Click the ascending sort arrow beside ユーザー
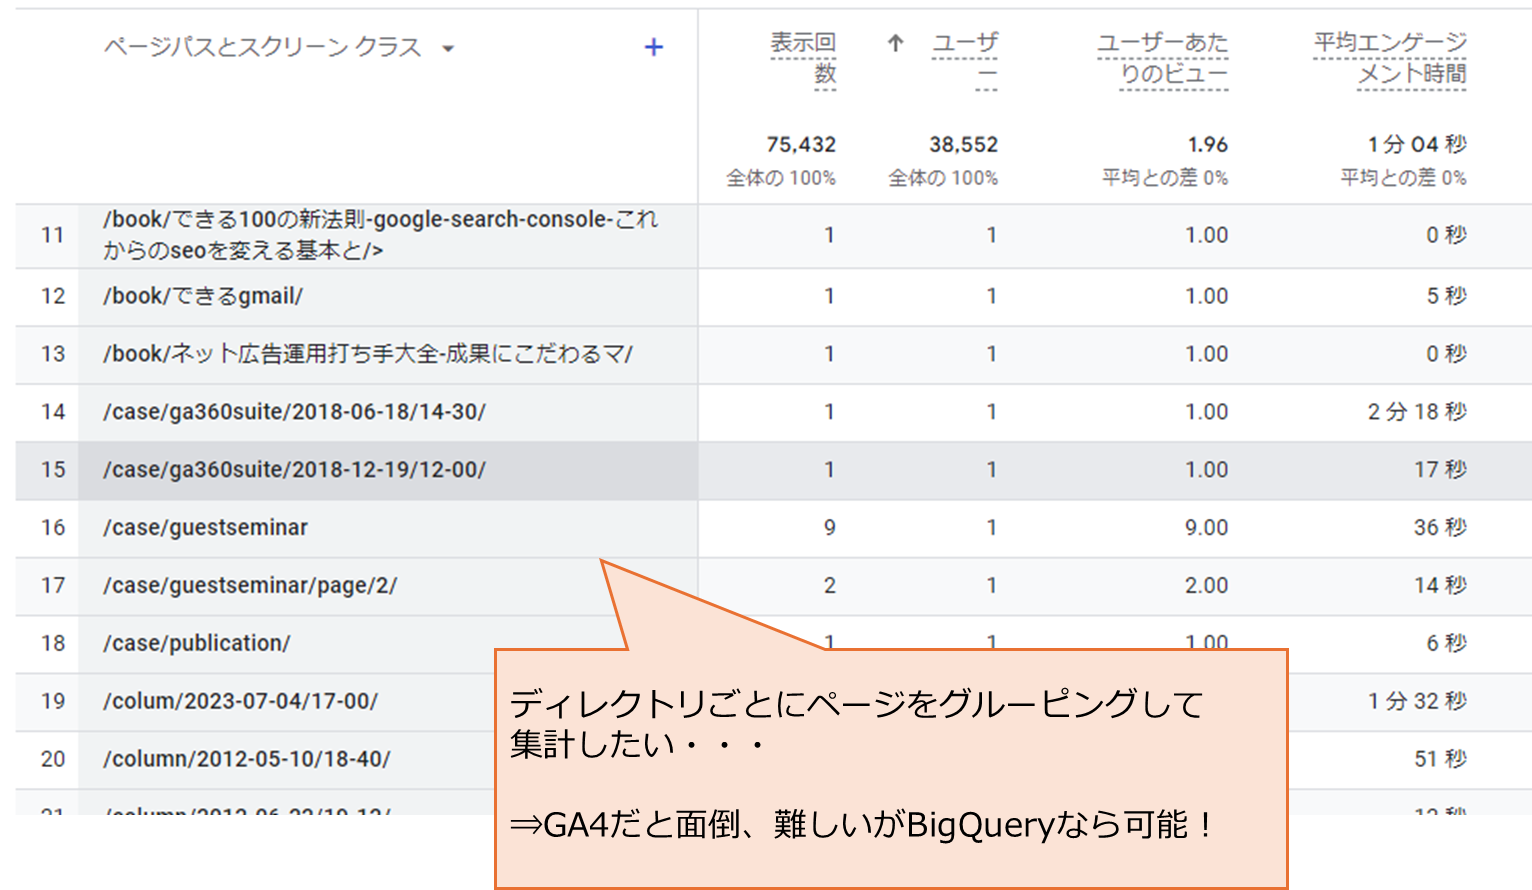 [x=896, y=43]
